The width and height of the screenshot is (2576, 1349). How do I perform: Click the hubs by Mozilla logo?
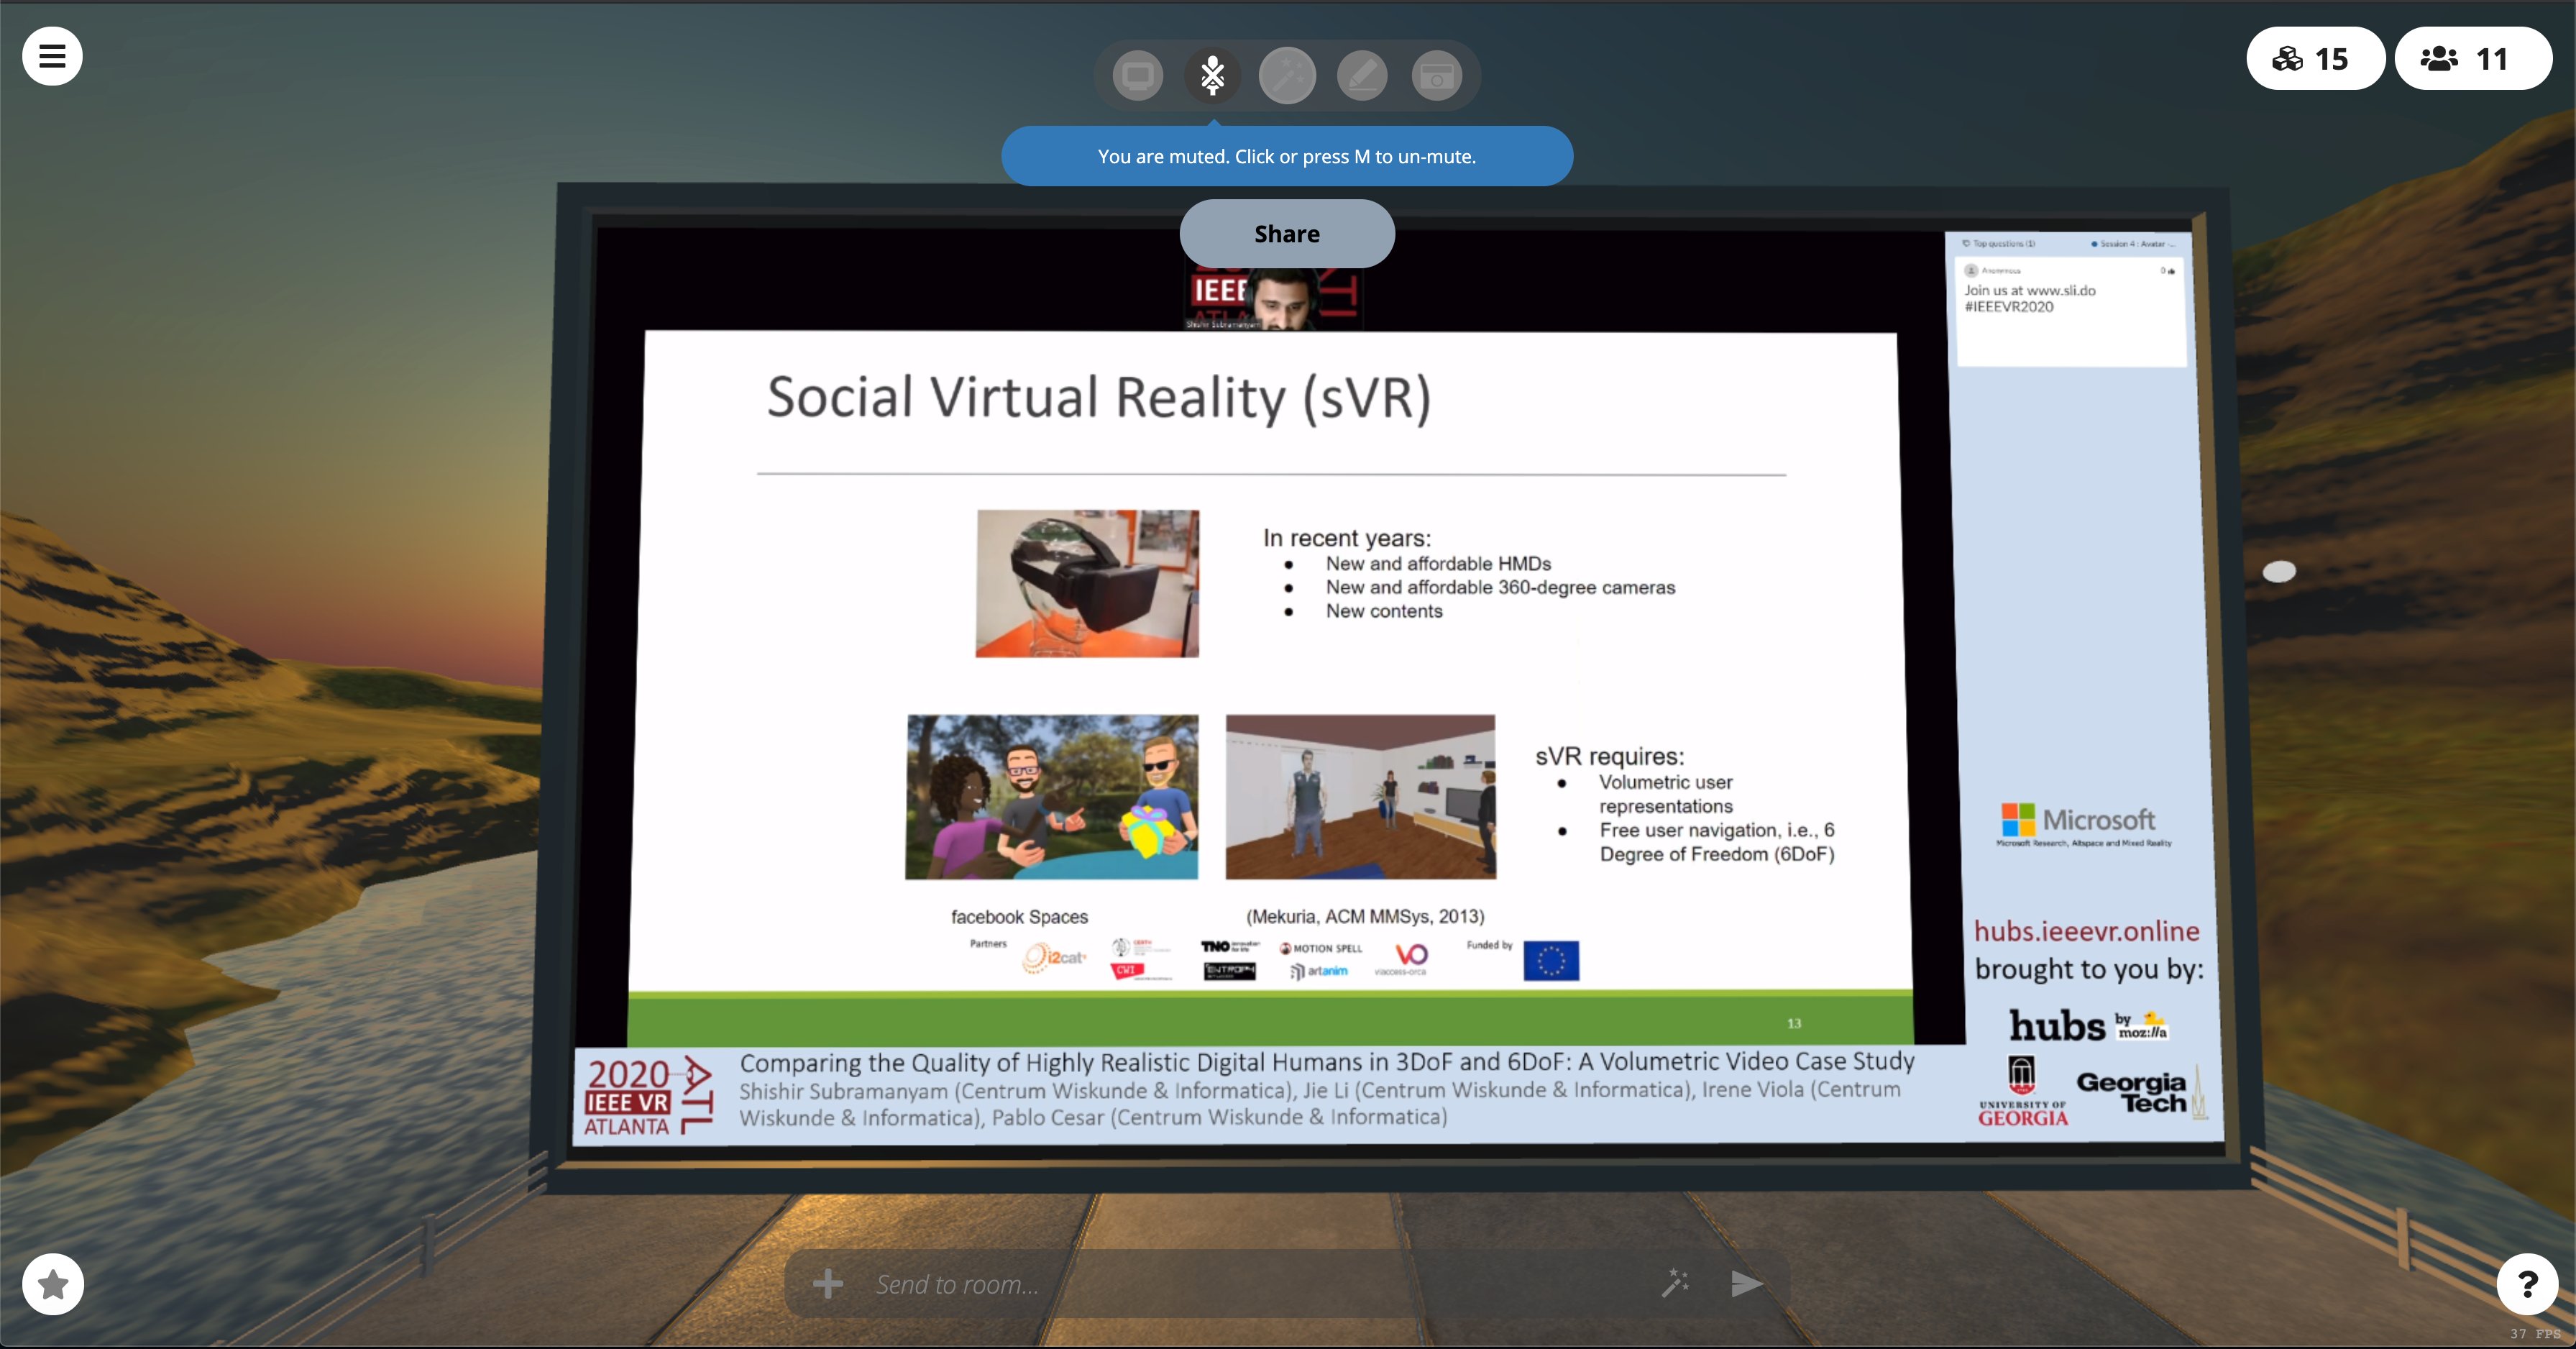tap(2088, 1026)
